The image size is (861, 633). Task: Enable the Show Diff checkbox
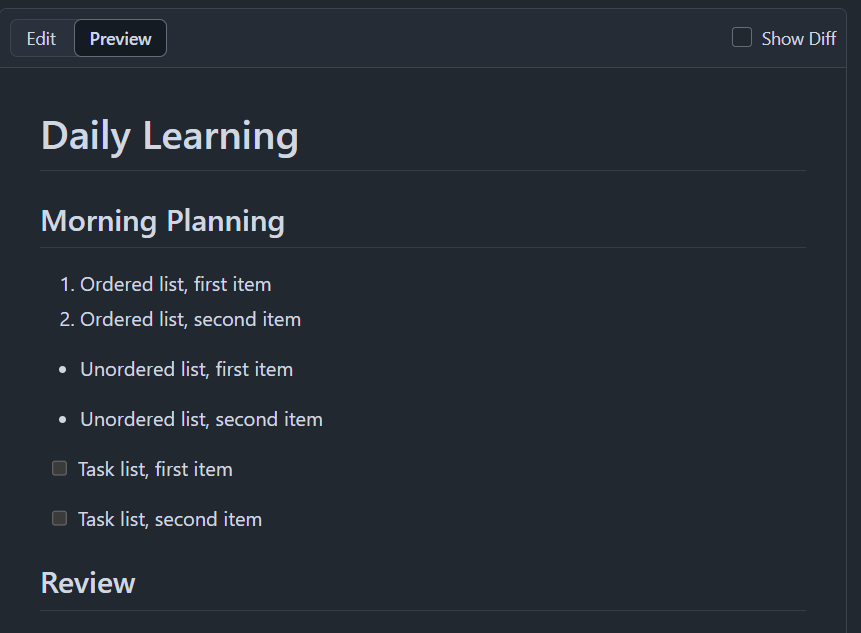pos(741,37)
